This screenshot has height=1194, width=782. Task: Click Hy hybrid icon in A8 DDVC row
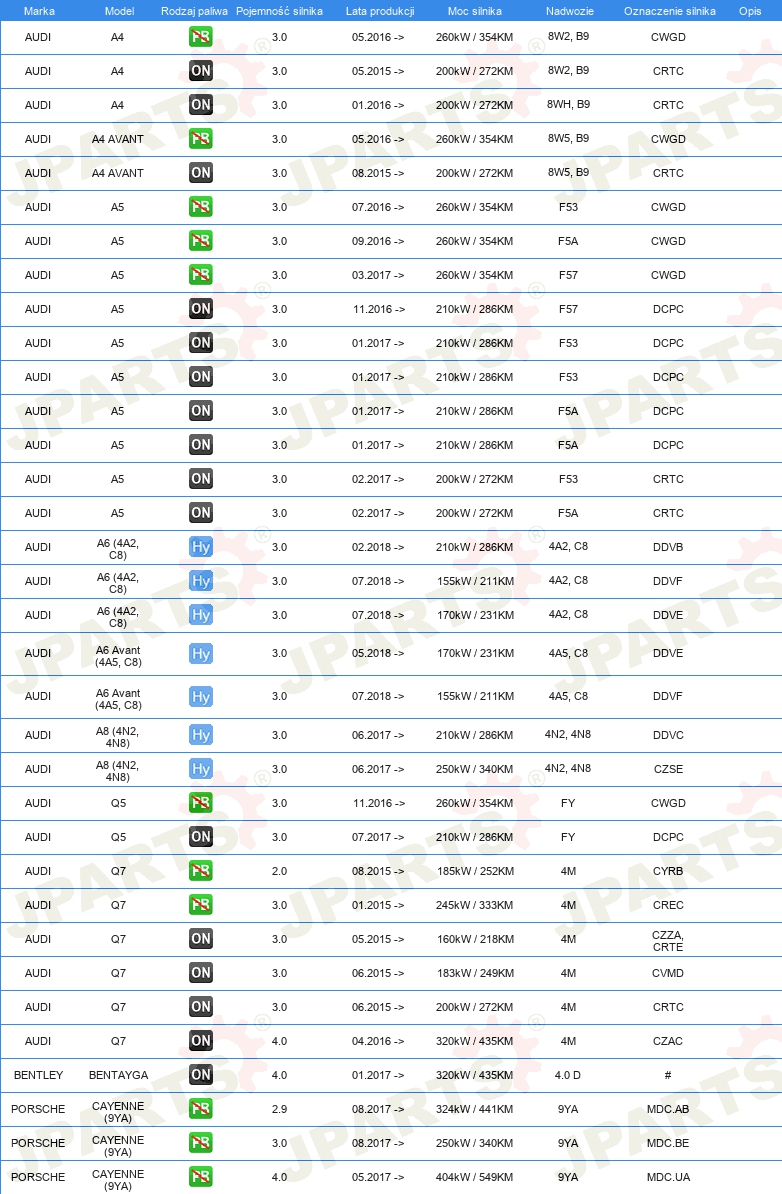201,735
